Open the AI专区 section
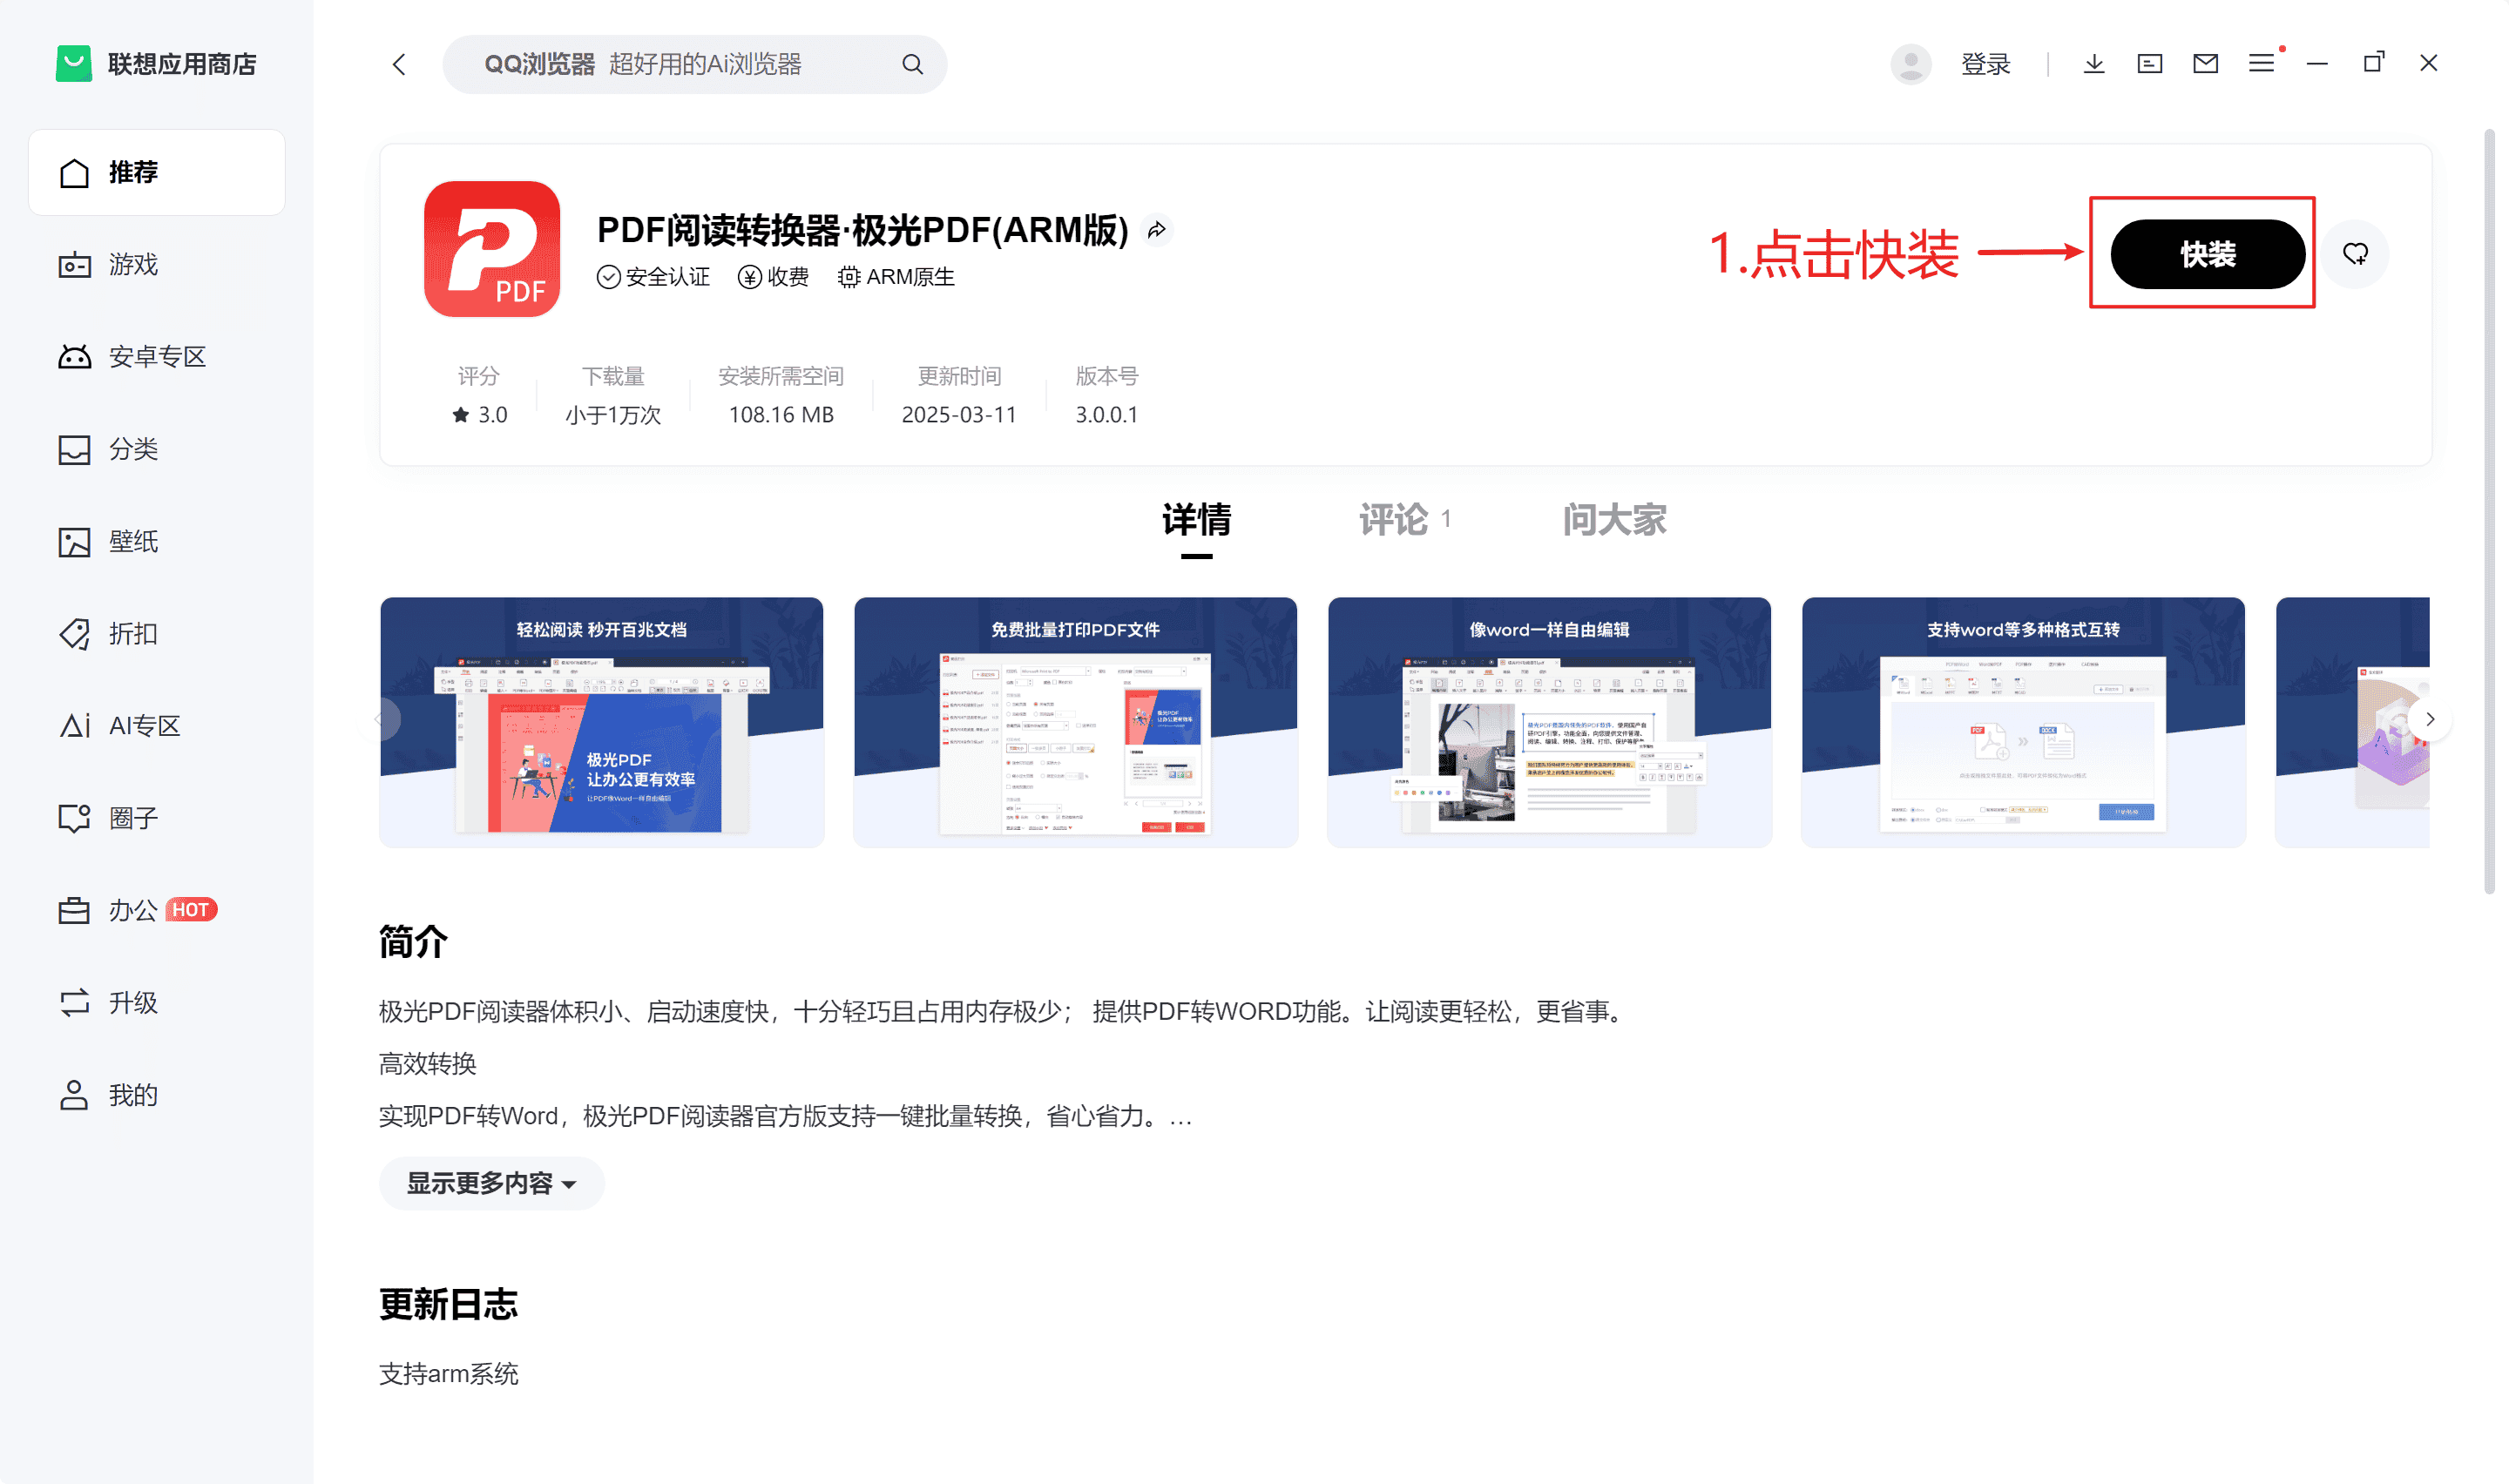 click(157, 726)
